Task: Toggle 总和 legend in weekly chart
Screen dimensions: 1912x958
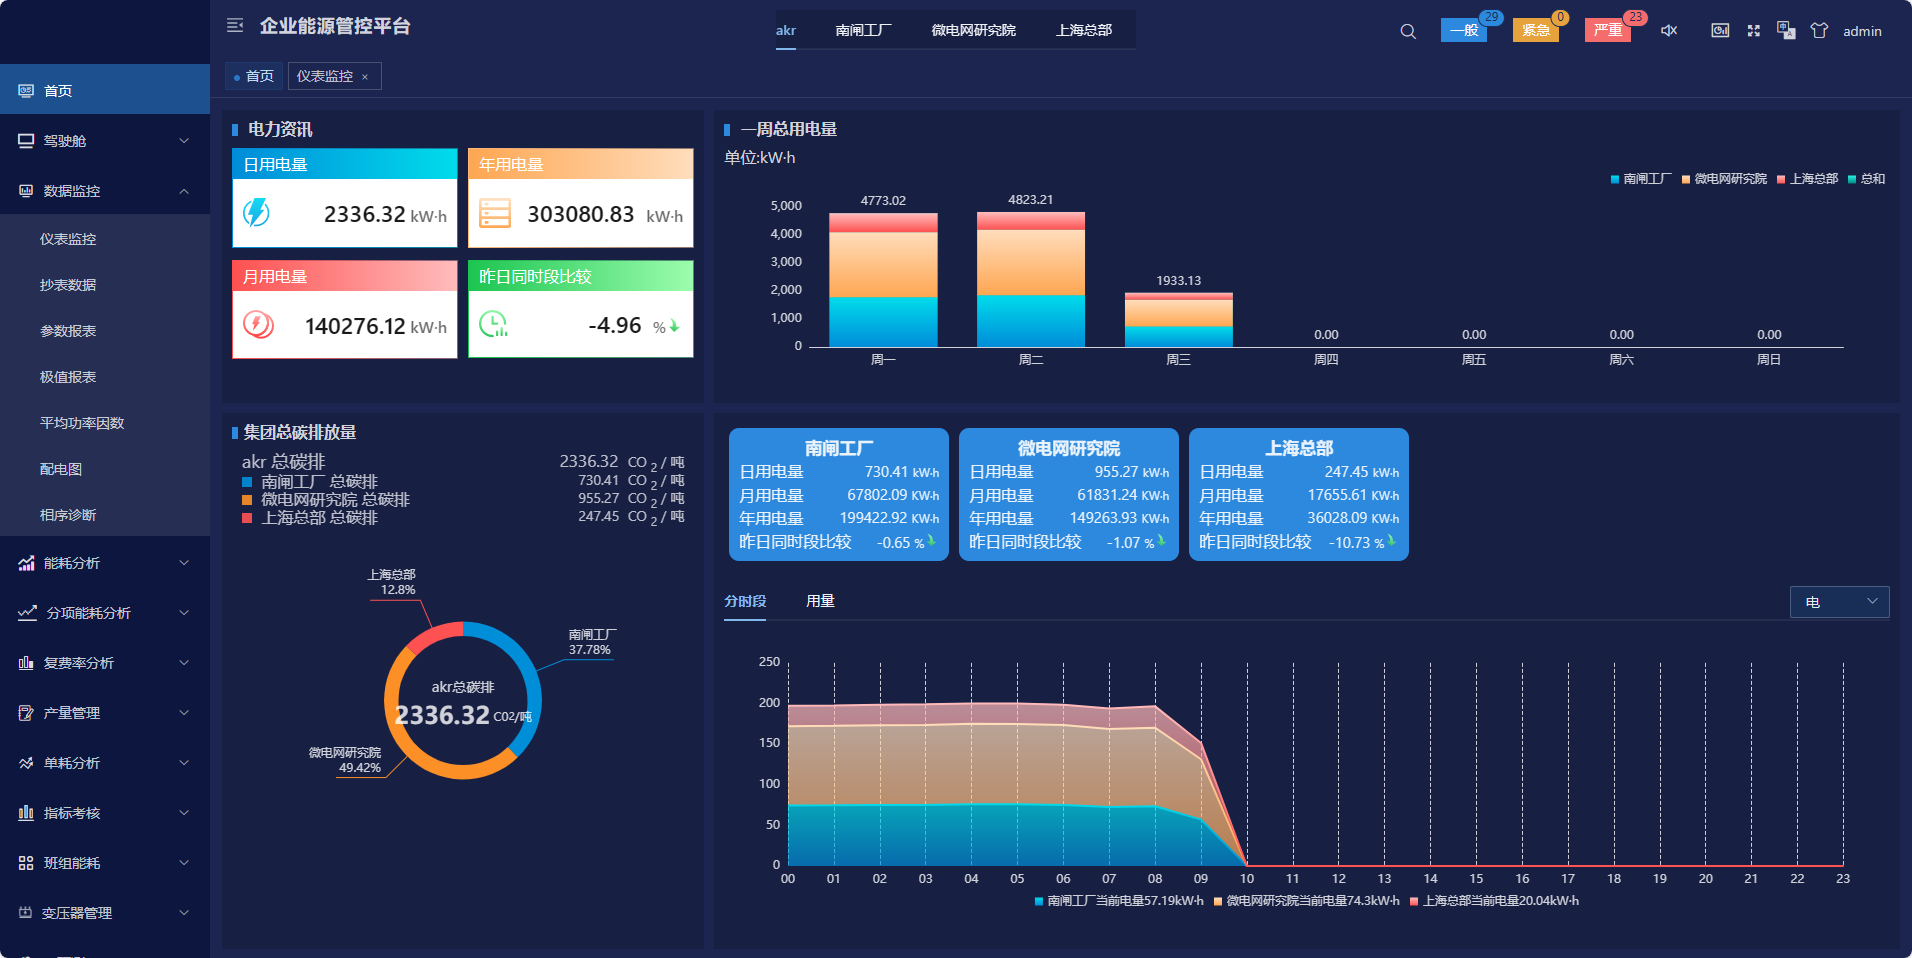Action: (1866, 179)
